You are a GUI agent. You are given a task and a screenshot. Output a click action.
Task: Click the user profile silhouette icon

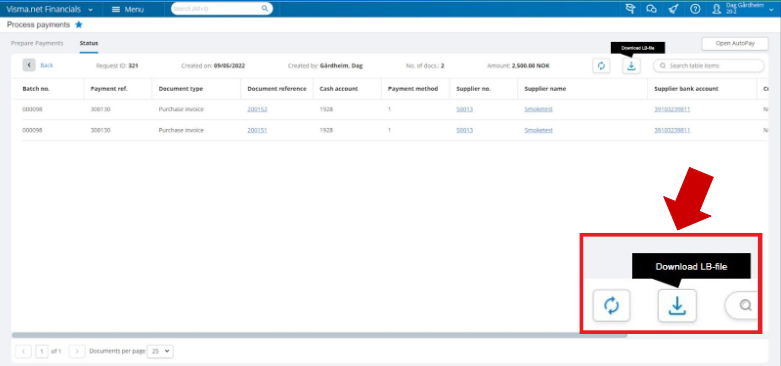tap(717, 9)
